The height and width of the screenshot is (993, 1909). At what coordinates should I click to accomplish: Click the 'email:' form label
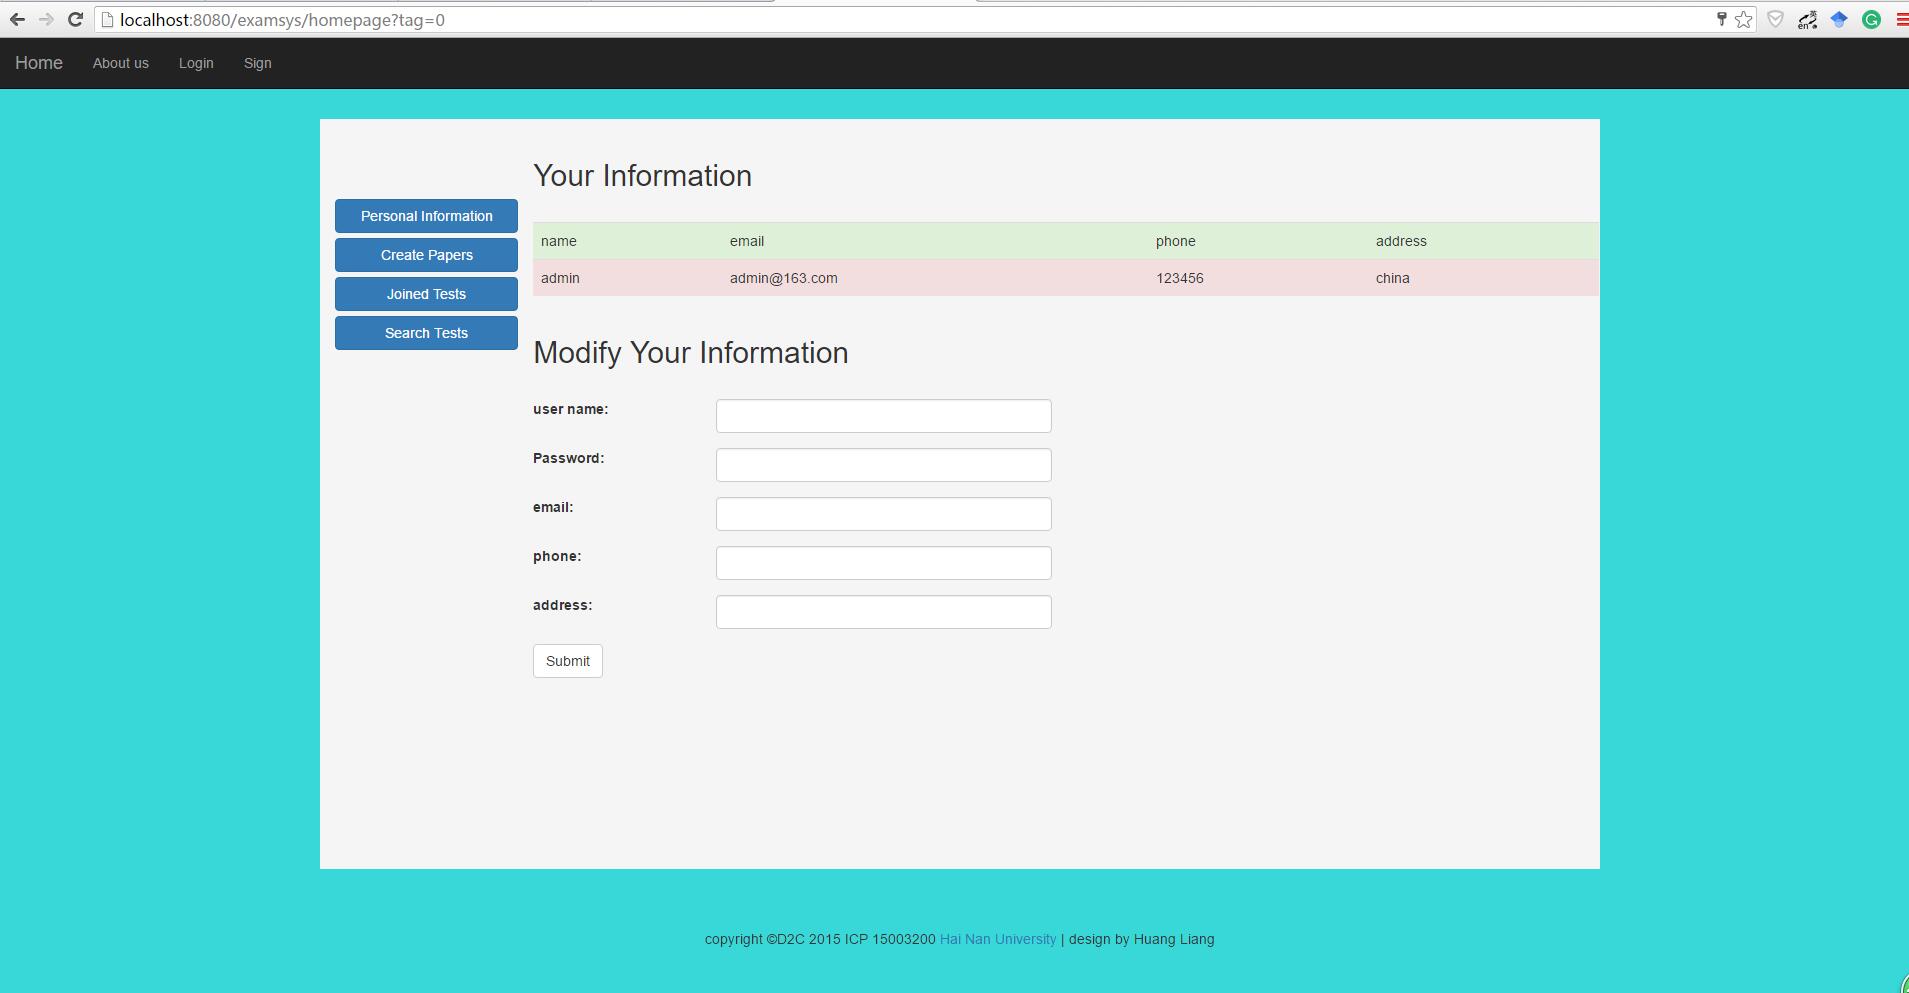pyautogui.click(x=553, y=507)
